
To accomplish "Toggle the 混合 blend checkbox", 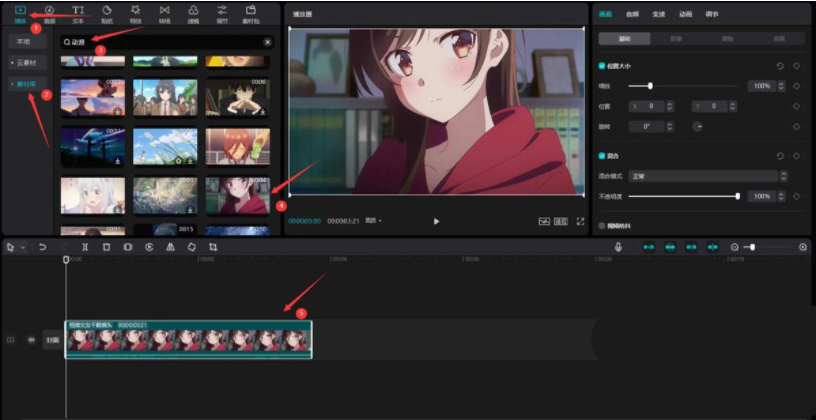I will (602, 156).
